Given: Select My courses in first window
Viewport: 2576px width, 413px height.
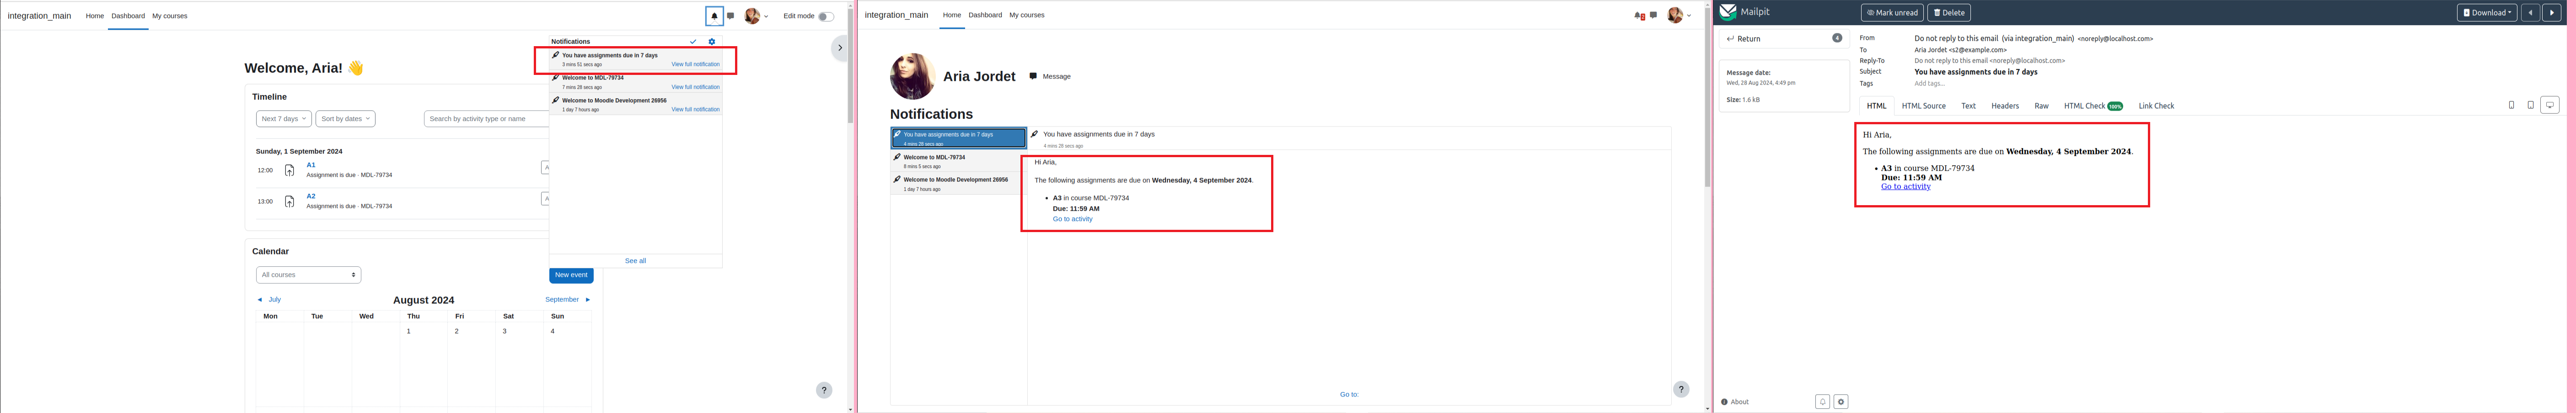Looking at the screenshot, I should (170, 16).
